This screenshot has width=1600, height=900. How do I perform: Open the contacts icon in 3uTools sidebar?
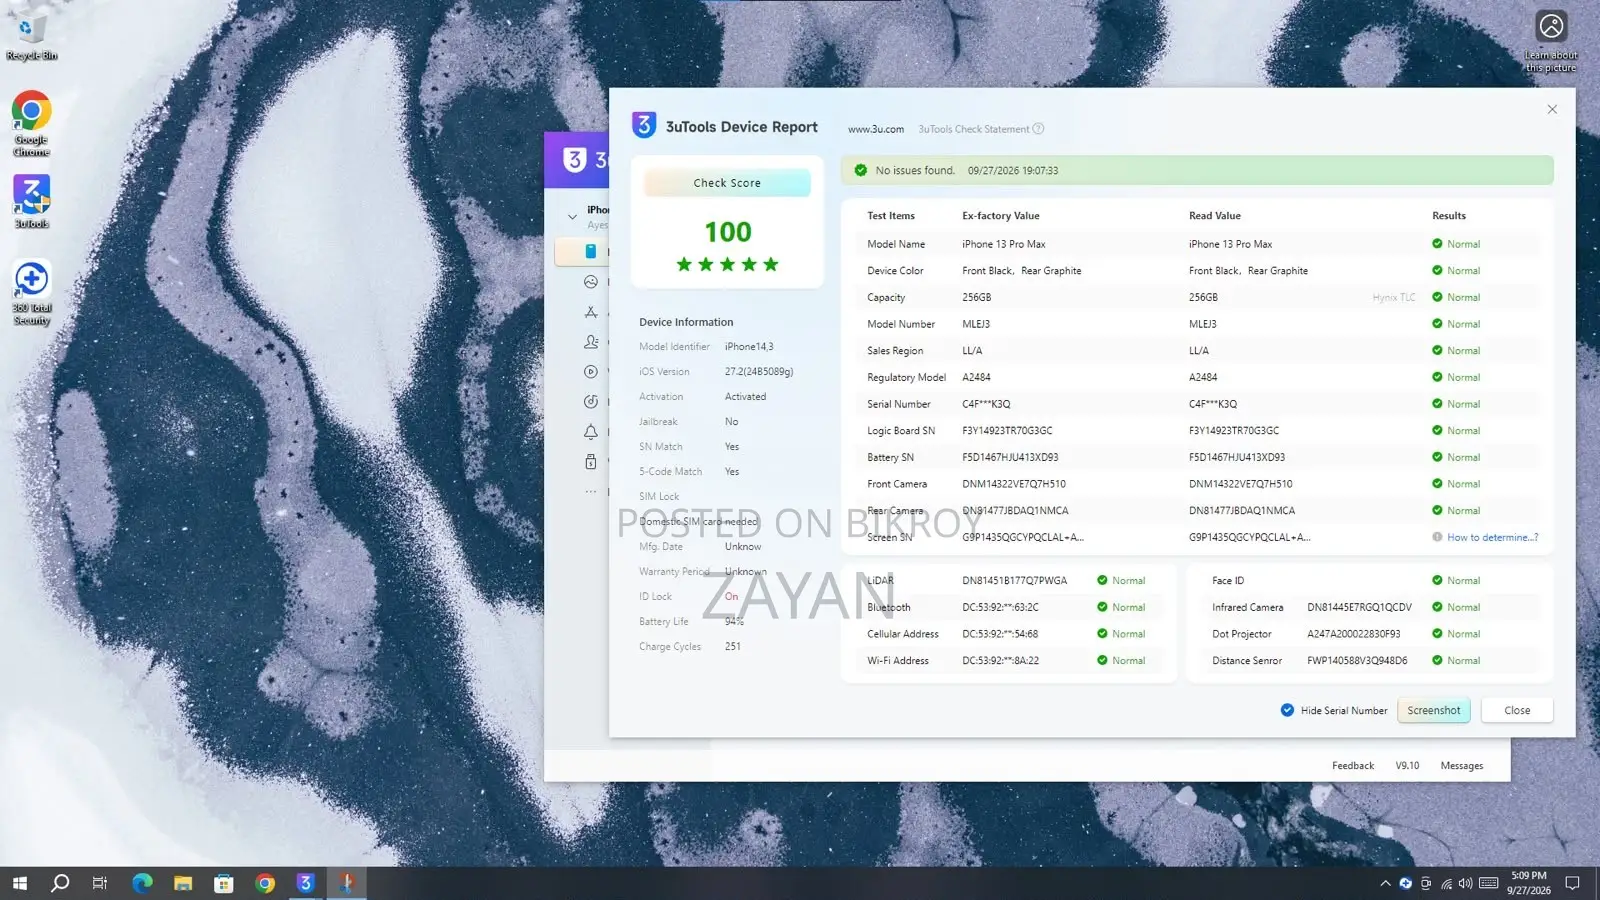(x=591, y=342)
